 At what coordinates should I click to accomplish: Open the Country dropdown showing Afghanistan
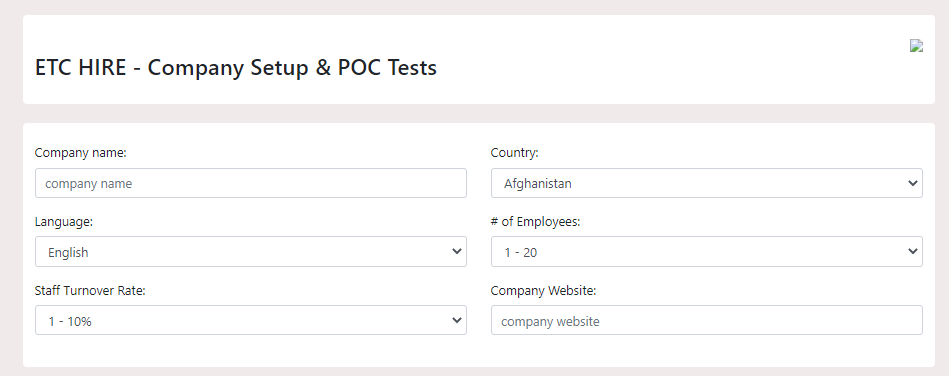pos(706,183)
